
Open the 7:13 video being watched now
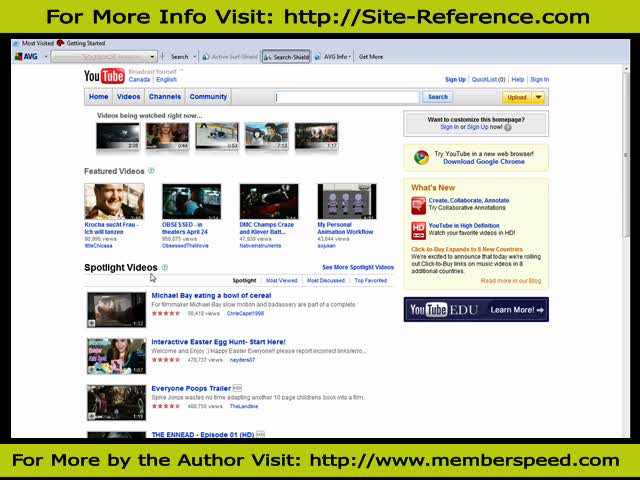click(x=267, y=136)
